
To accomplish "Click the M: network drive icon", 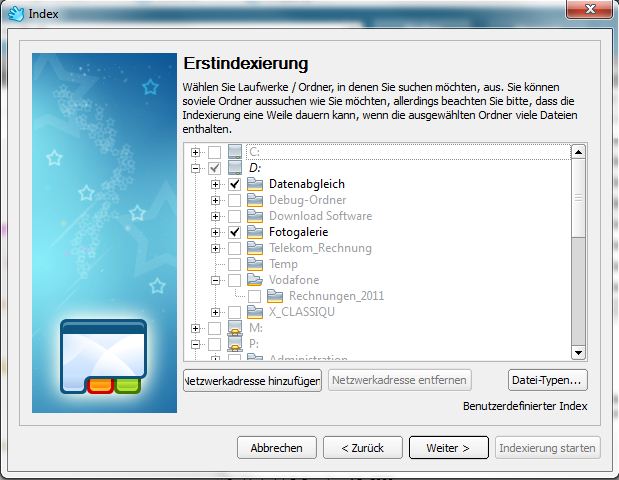I will click(235, 328).
